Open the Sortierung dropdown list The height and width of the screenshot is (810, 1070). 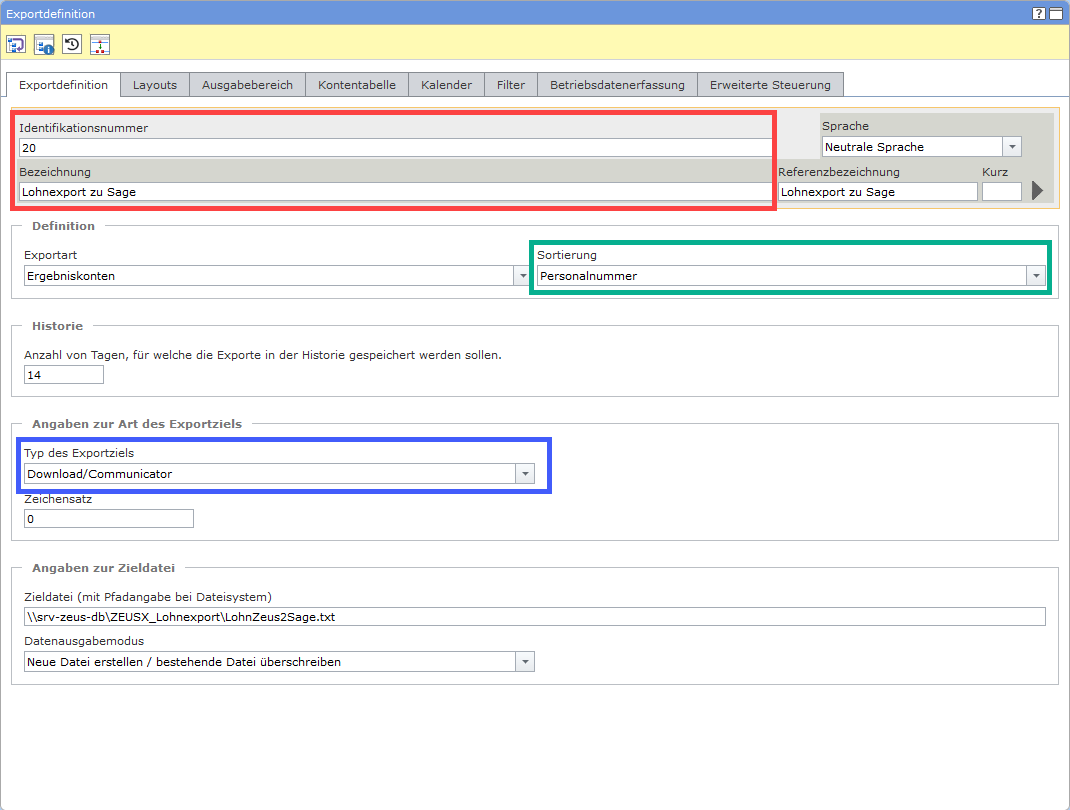coord(1036,276)
